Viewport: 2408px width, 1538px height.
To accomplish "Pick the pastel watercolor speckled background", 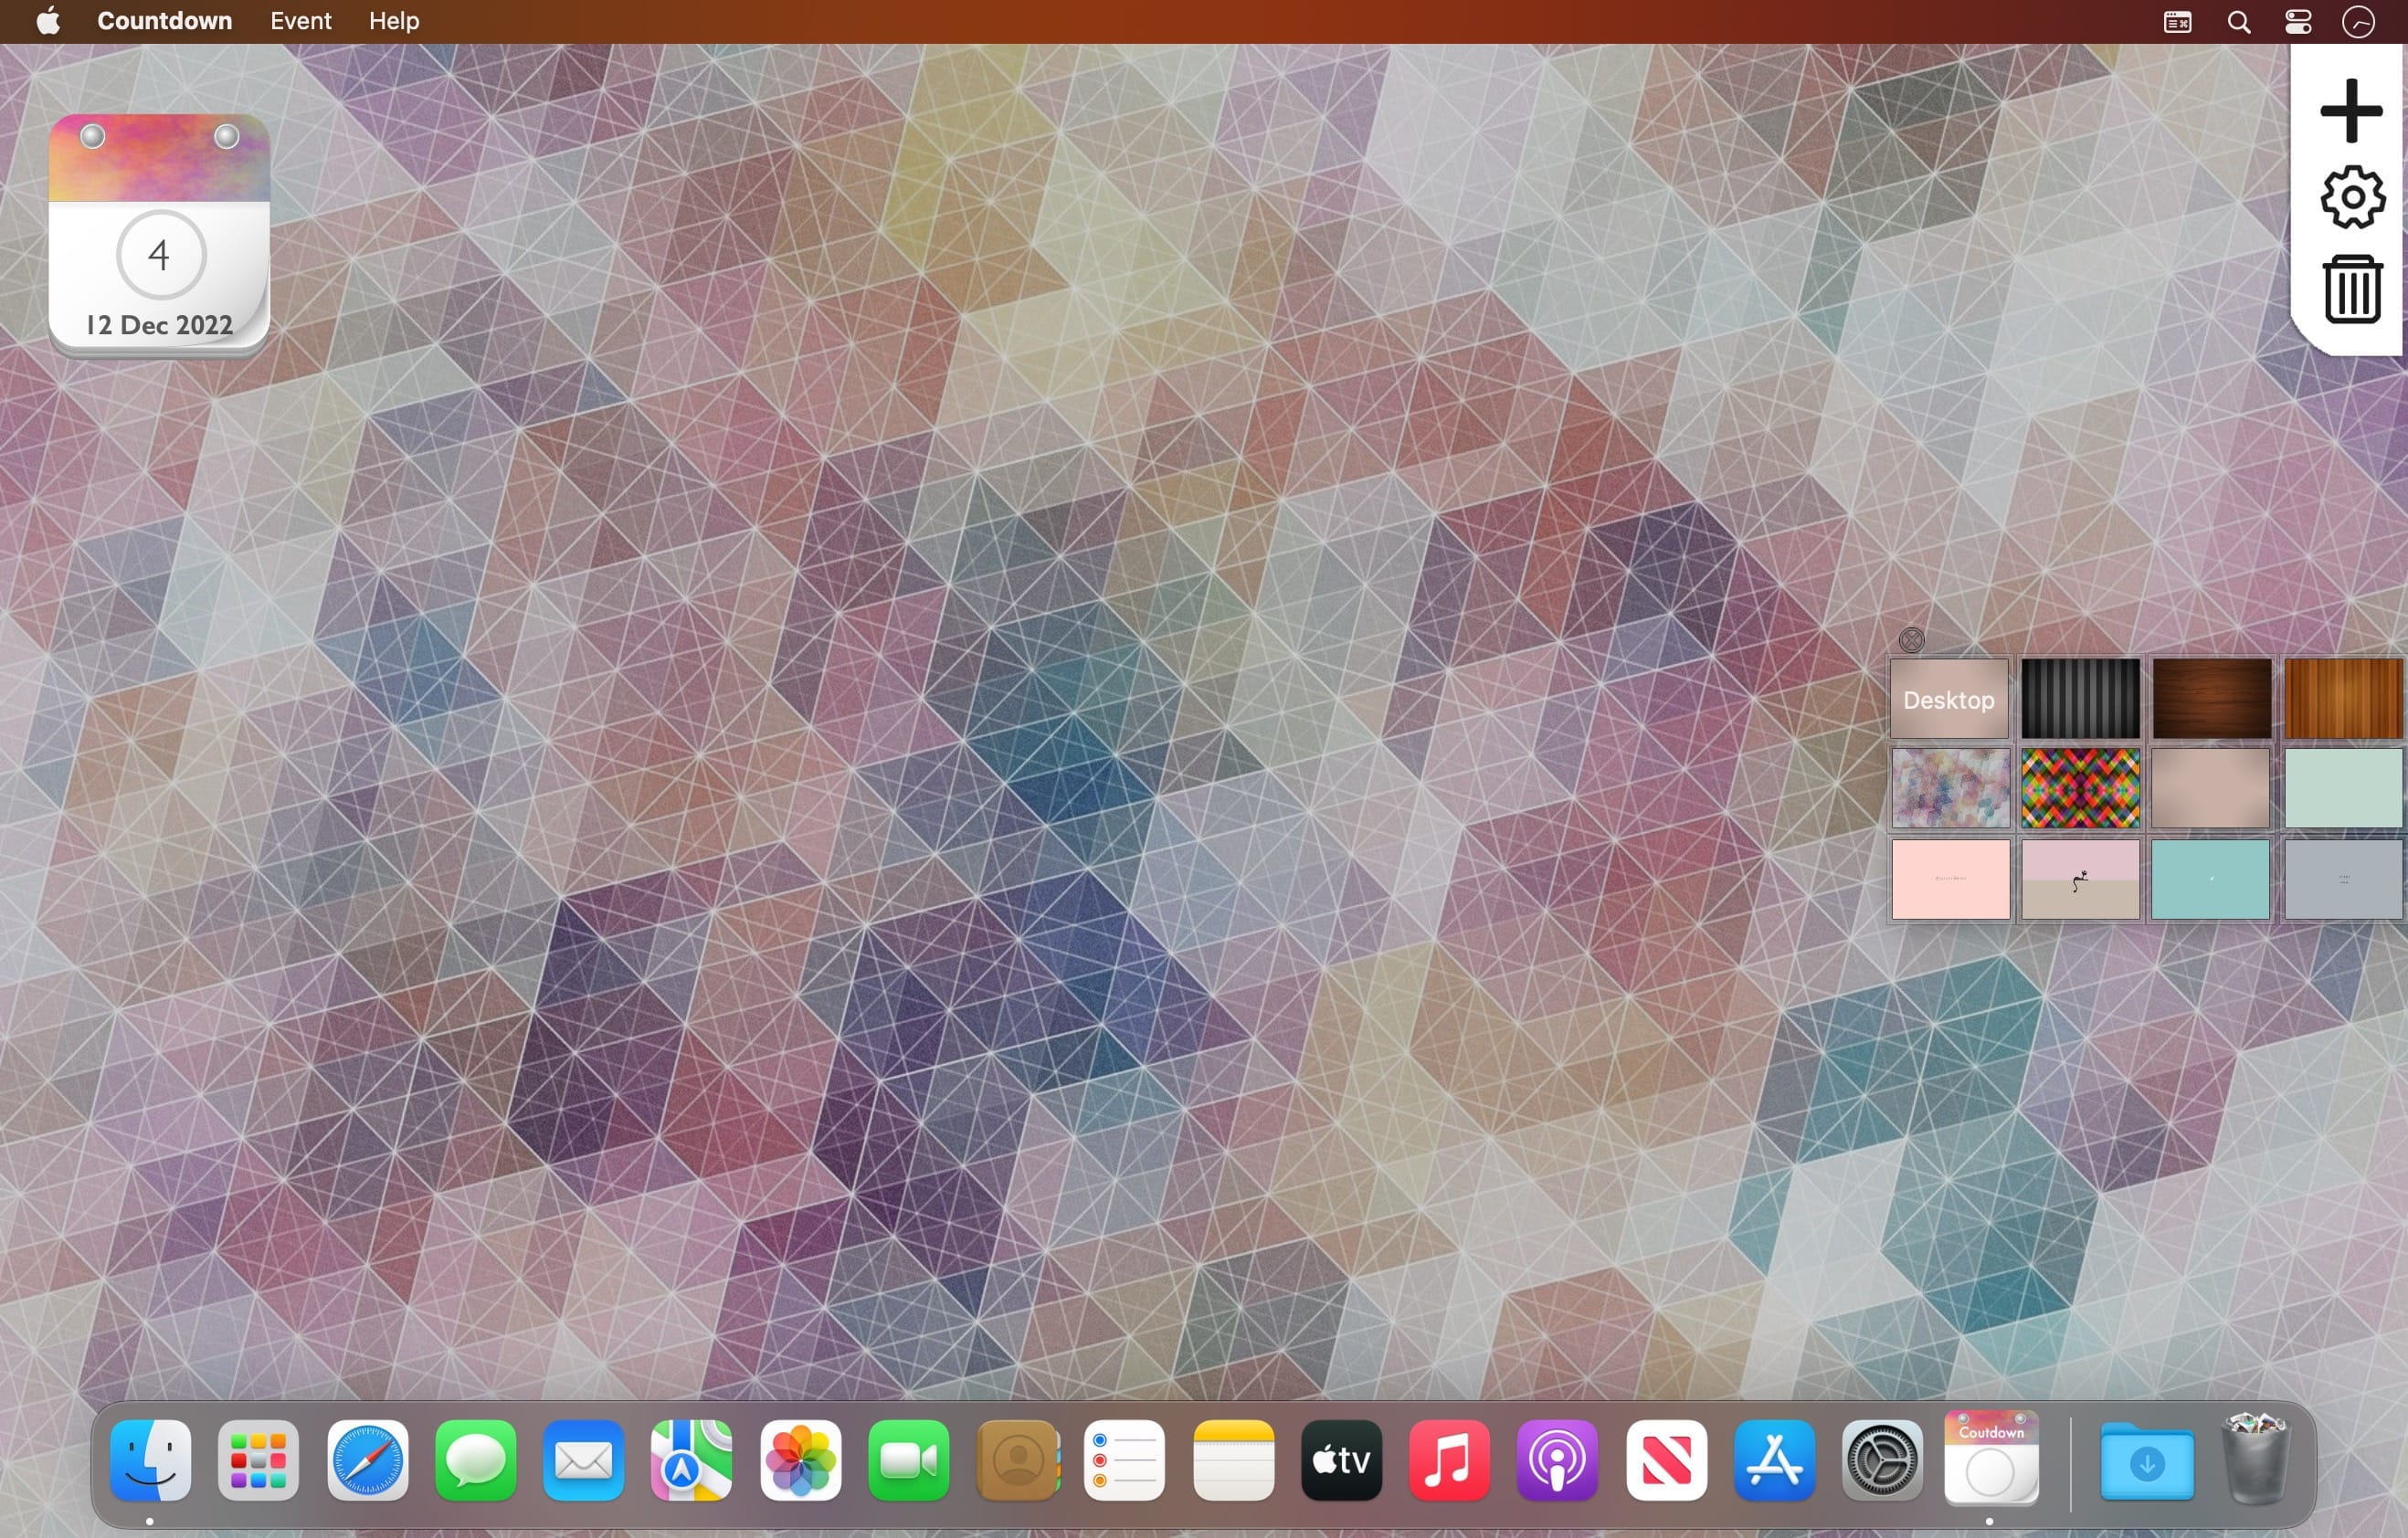I will click(x=1949, y=788).
